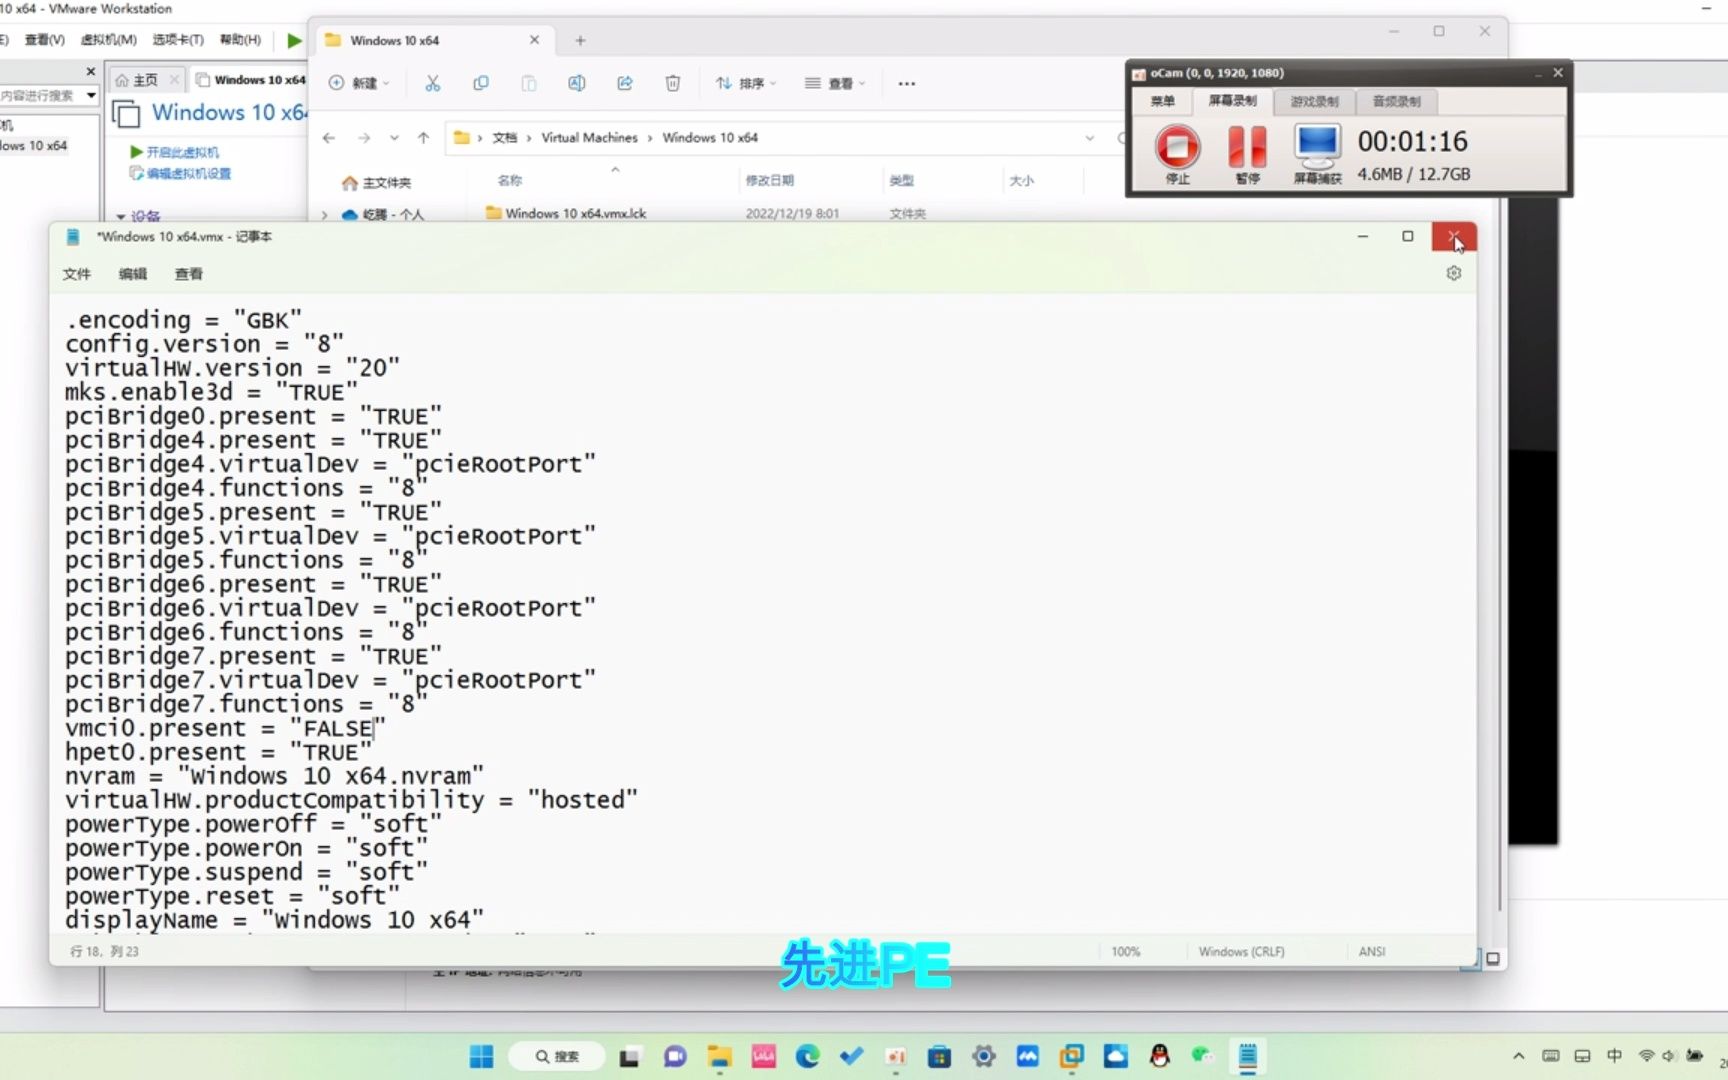Click Windows (CRLF) in Notepad status bar
This screenshot has width=1728, height=1080.
(1241, 952)
